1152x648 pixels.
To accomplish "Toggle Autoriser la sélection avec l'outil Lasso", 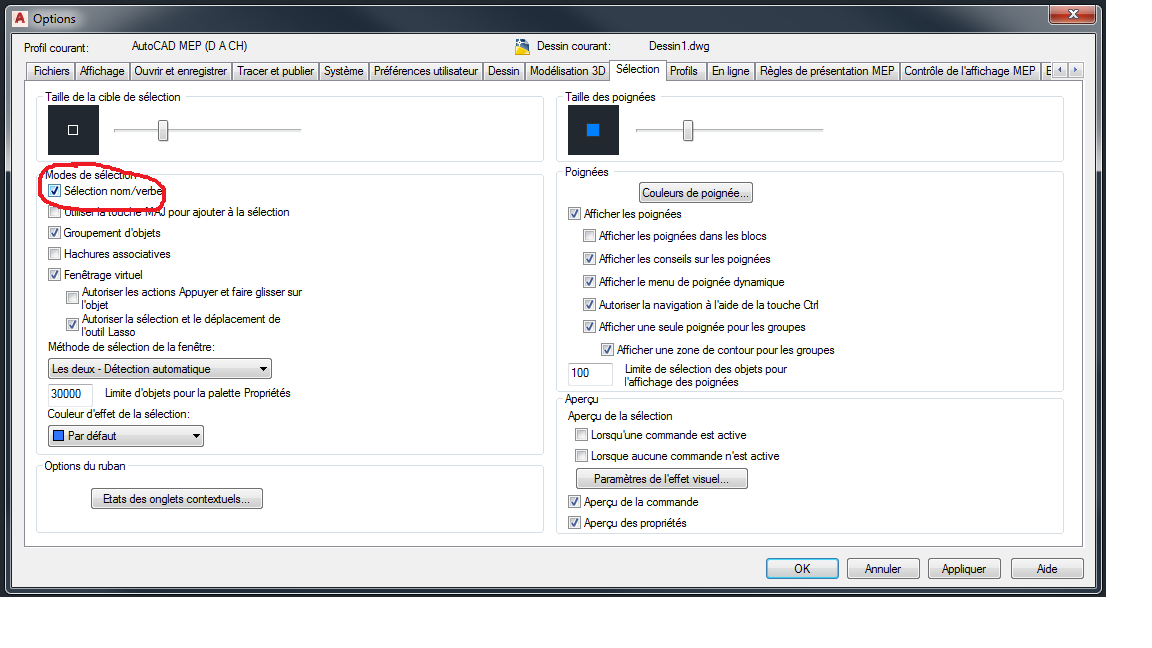I will (72, 324).
